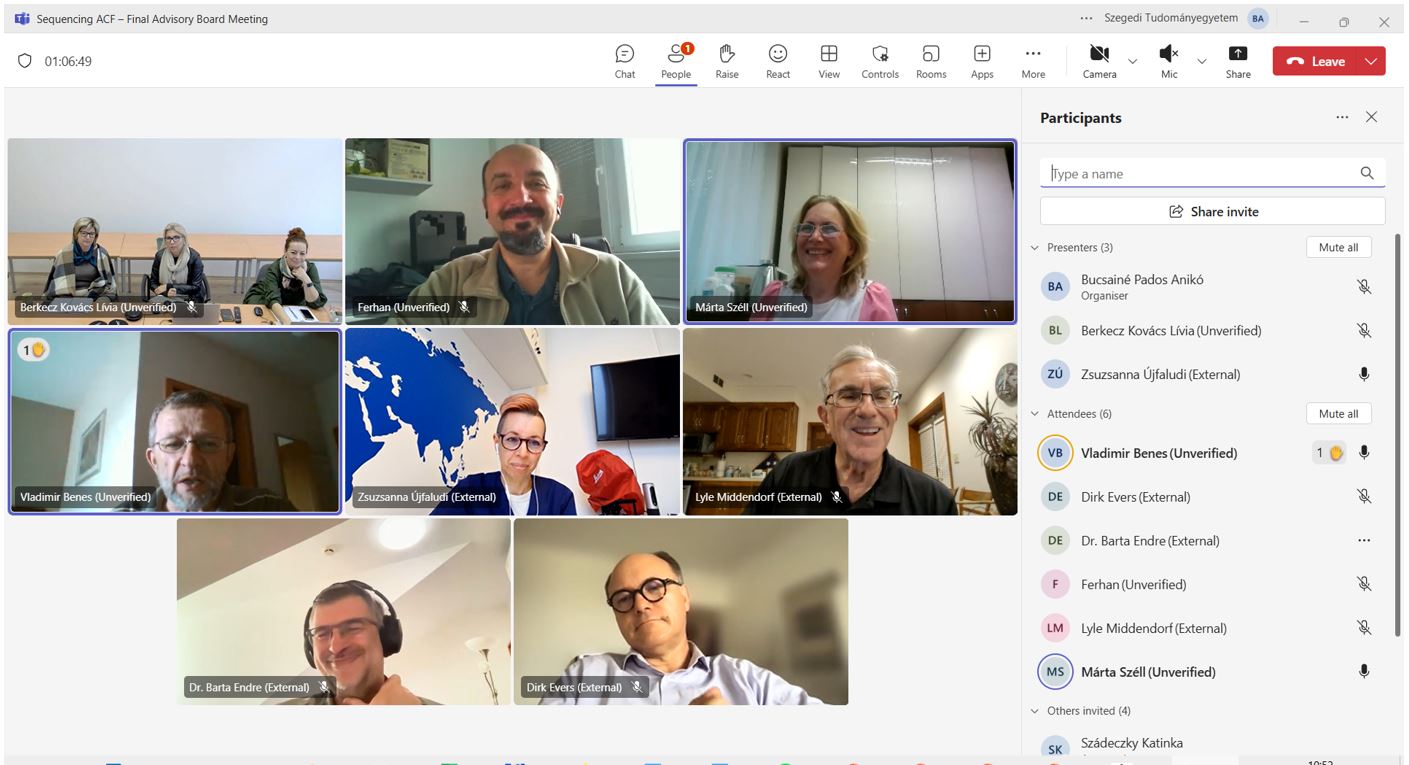This screenshot has height=765, width=1409.
Task: Turn on the Camera
Action: coord(1099,61)
